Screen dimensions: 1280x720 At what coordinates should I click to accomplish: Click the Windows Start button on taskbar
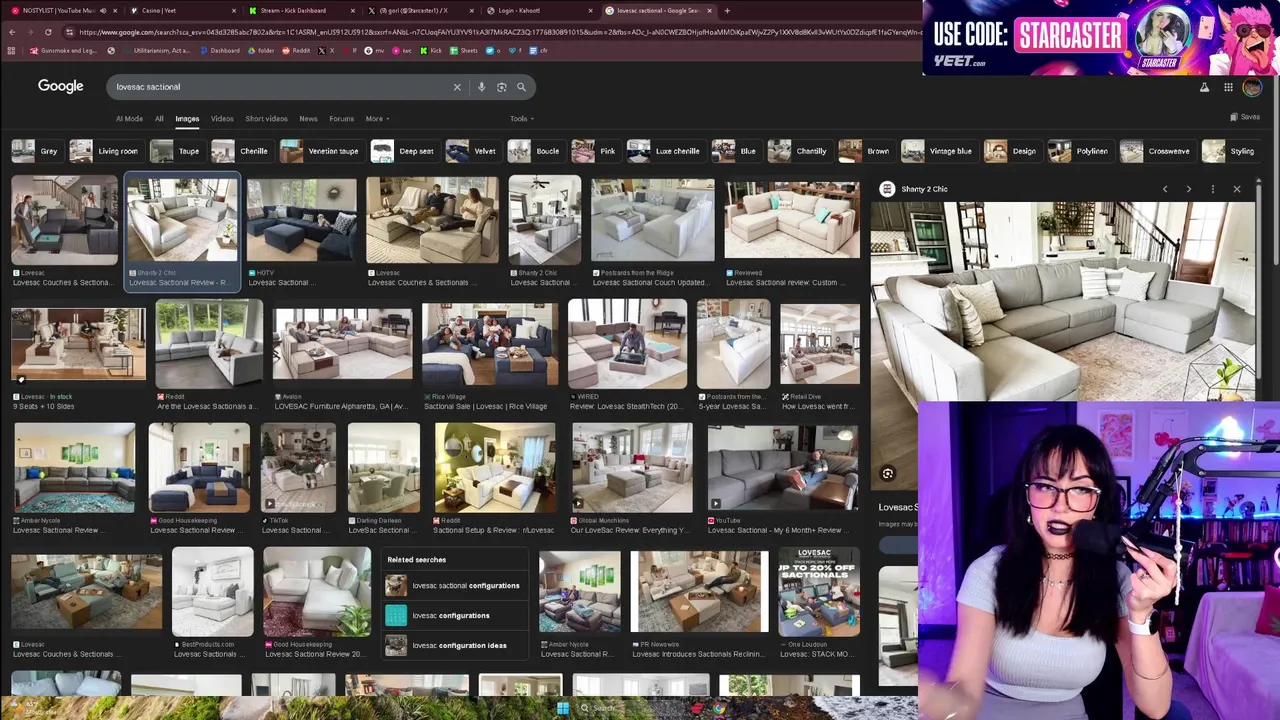point(563,709)
